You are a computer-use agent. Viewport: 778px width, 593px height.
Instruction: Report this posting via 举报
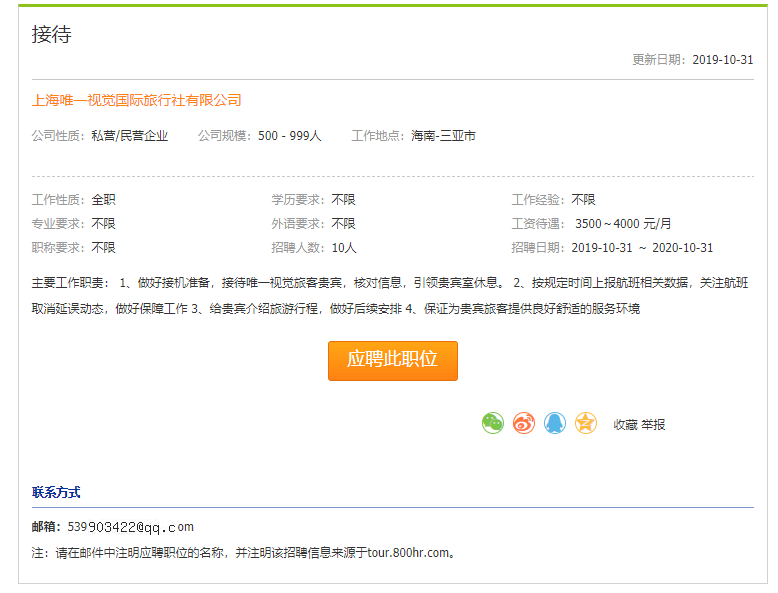coord(653,424)
